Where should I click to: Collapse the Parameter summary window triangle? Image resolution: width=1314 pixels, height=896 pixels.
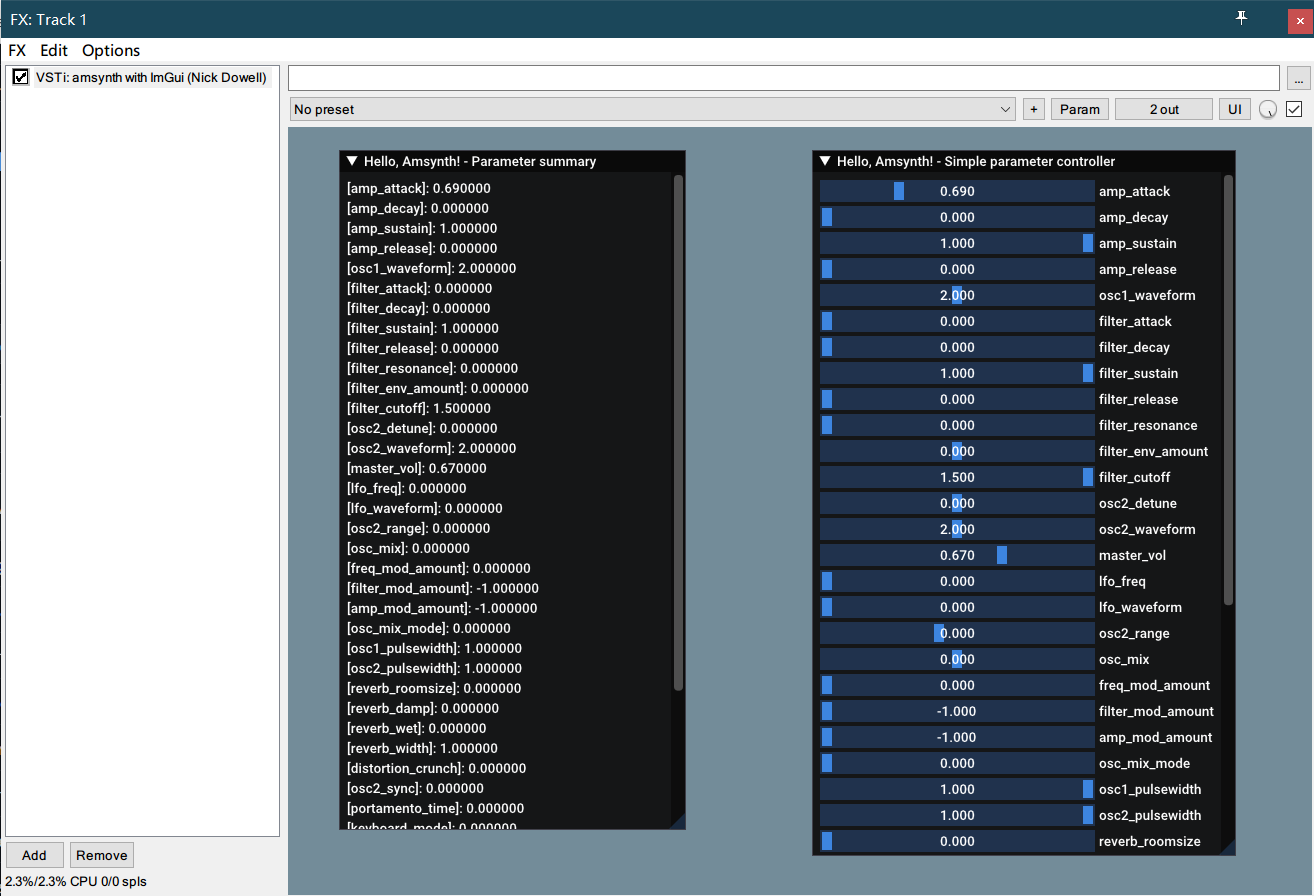[x=351, y=161]
